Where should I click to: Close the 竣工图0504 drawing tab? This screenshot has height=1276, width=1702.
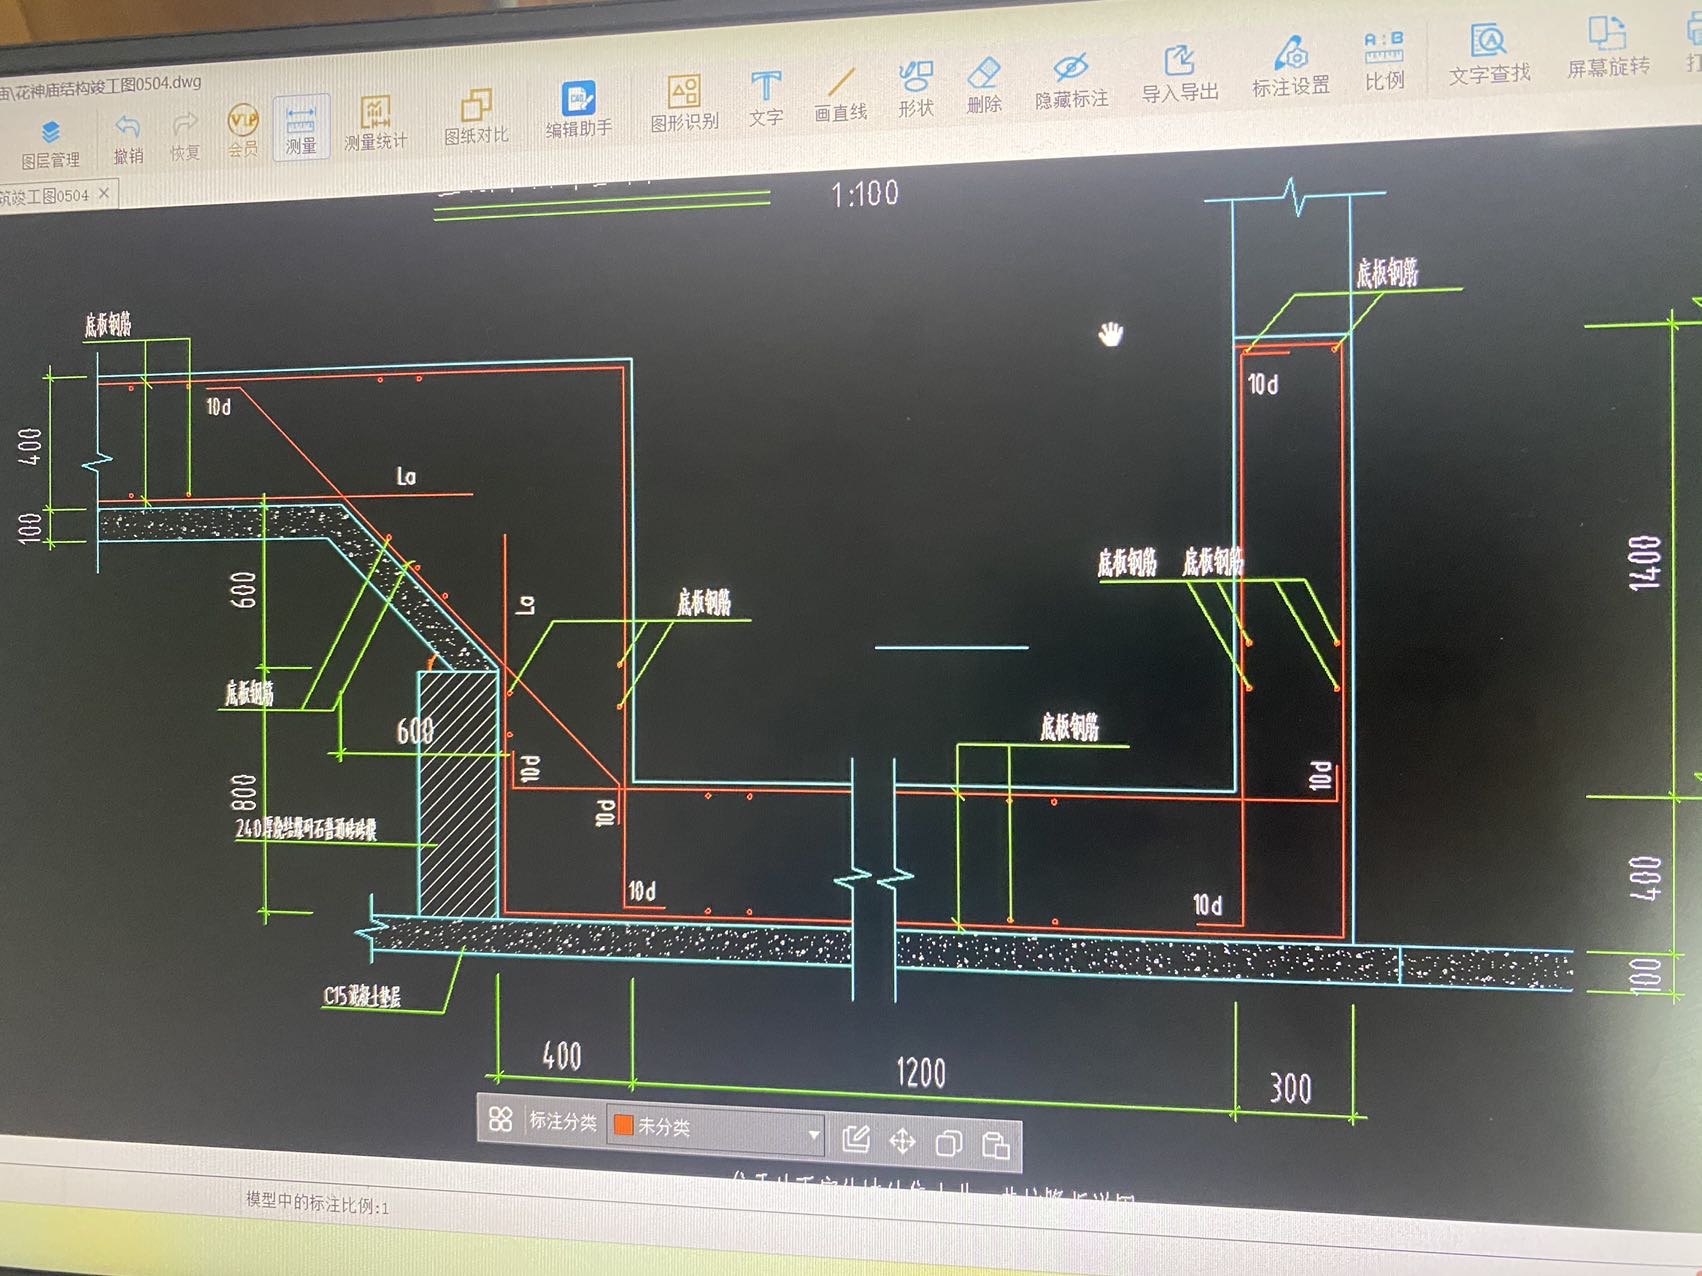click(x=104, y=193)
